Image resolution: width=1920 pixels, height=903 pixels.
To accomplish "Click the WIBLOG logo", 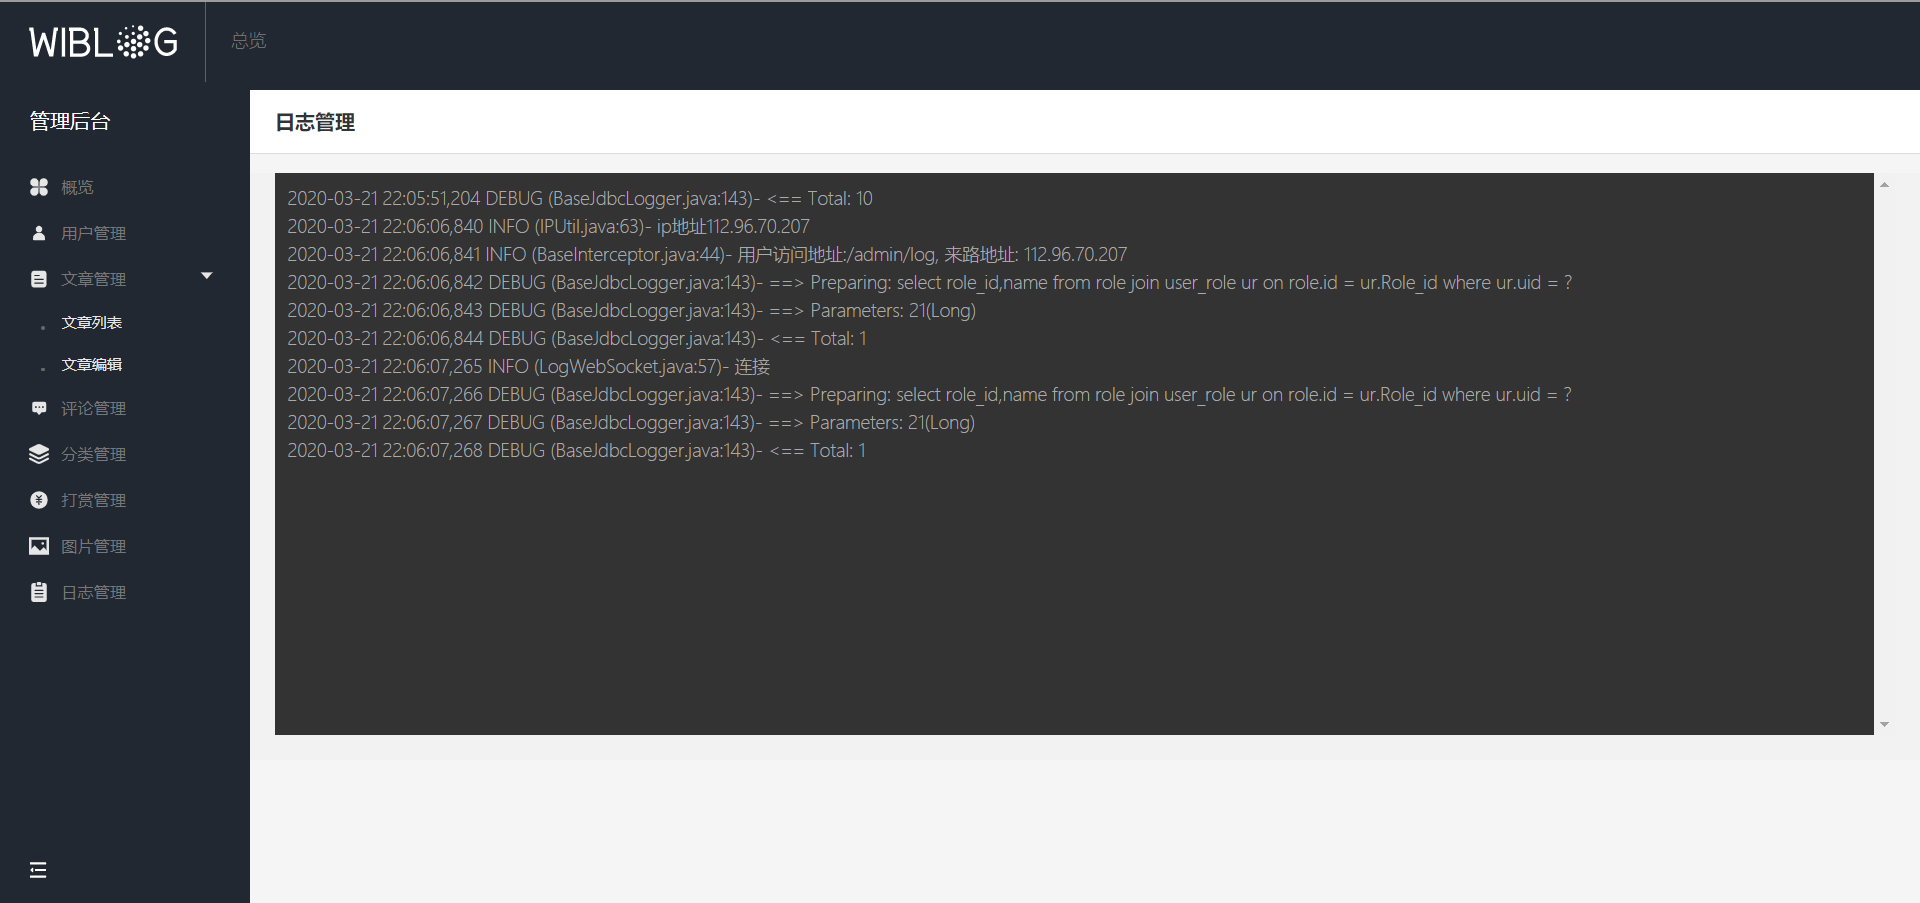I will (x=103, y=42).
